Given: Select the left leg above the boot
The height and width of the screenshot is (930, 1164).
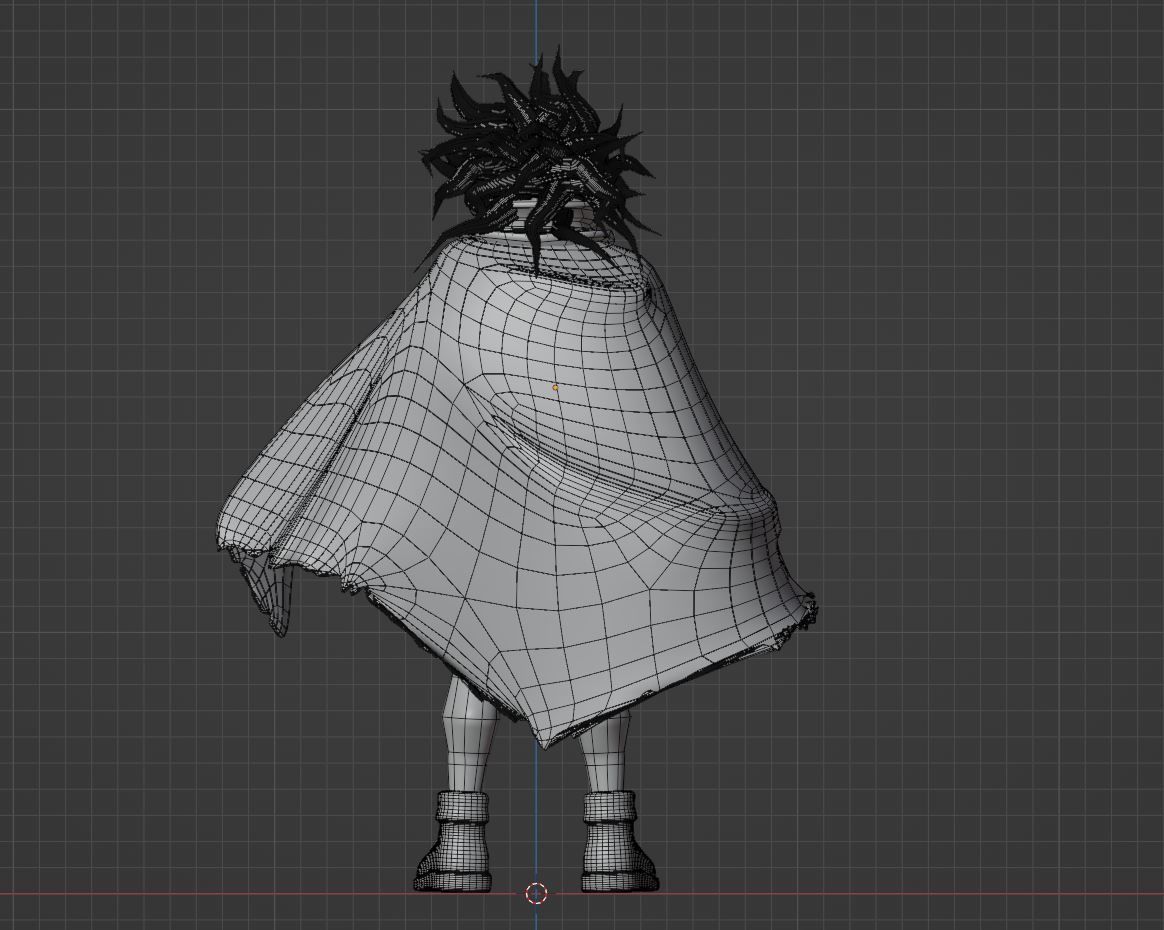Looking at the screenshot, I should pos(468,735).
